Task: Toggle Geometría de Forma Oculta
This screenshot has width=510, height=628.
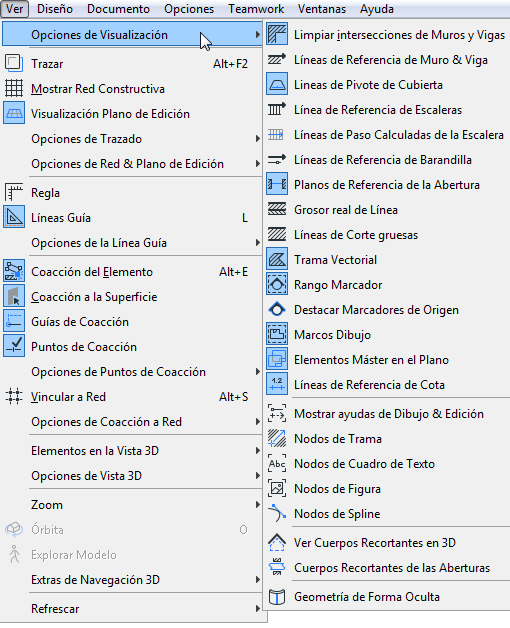Action: click(x=386, y=597)
